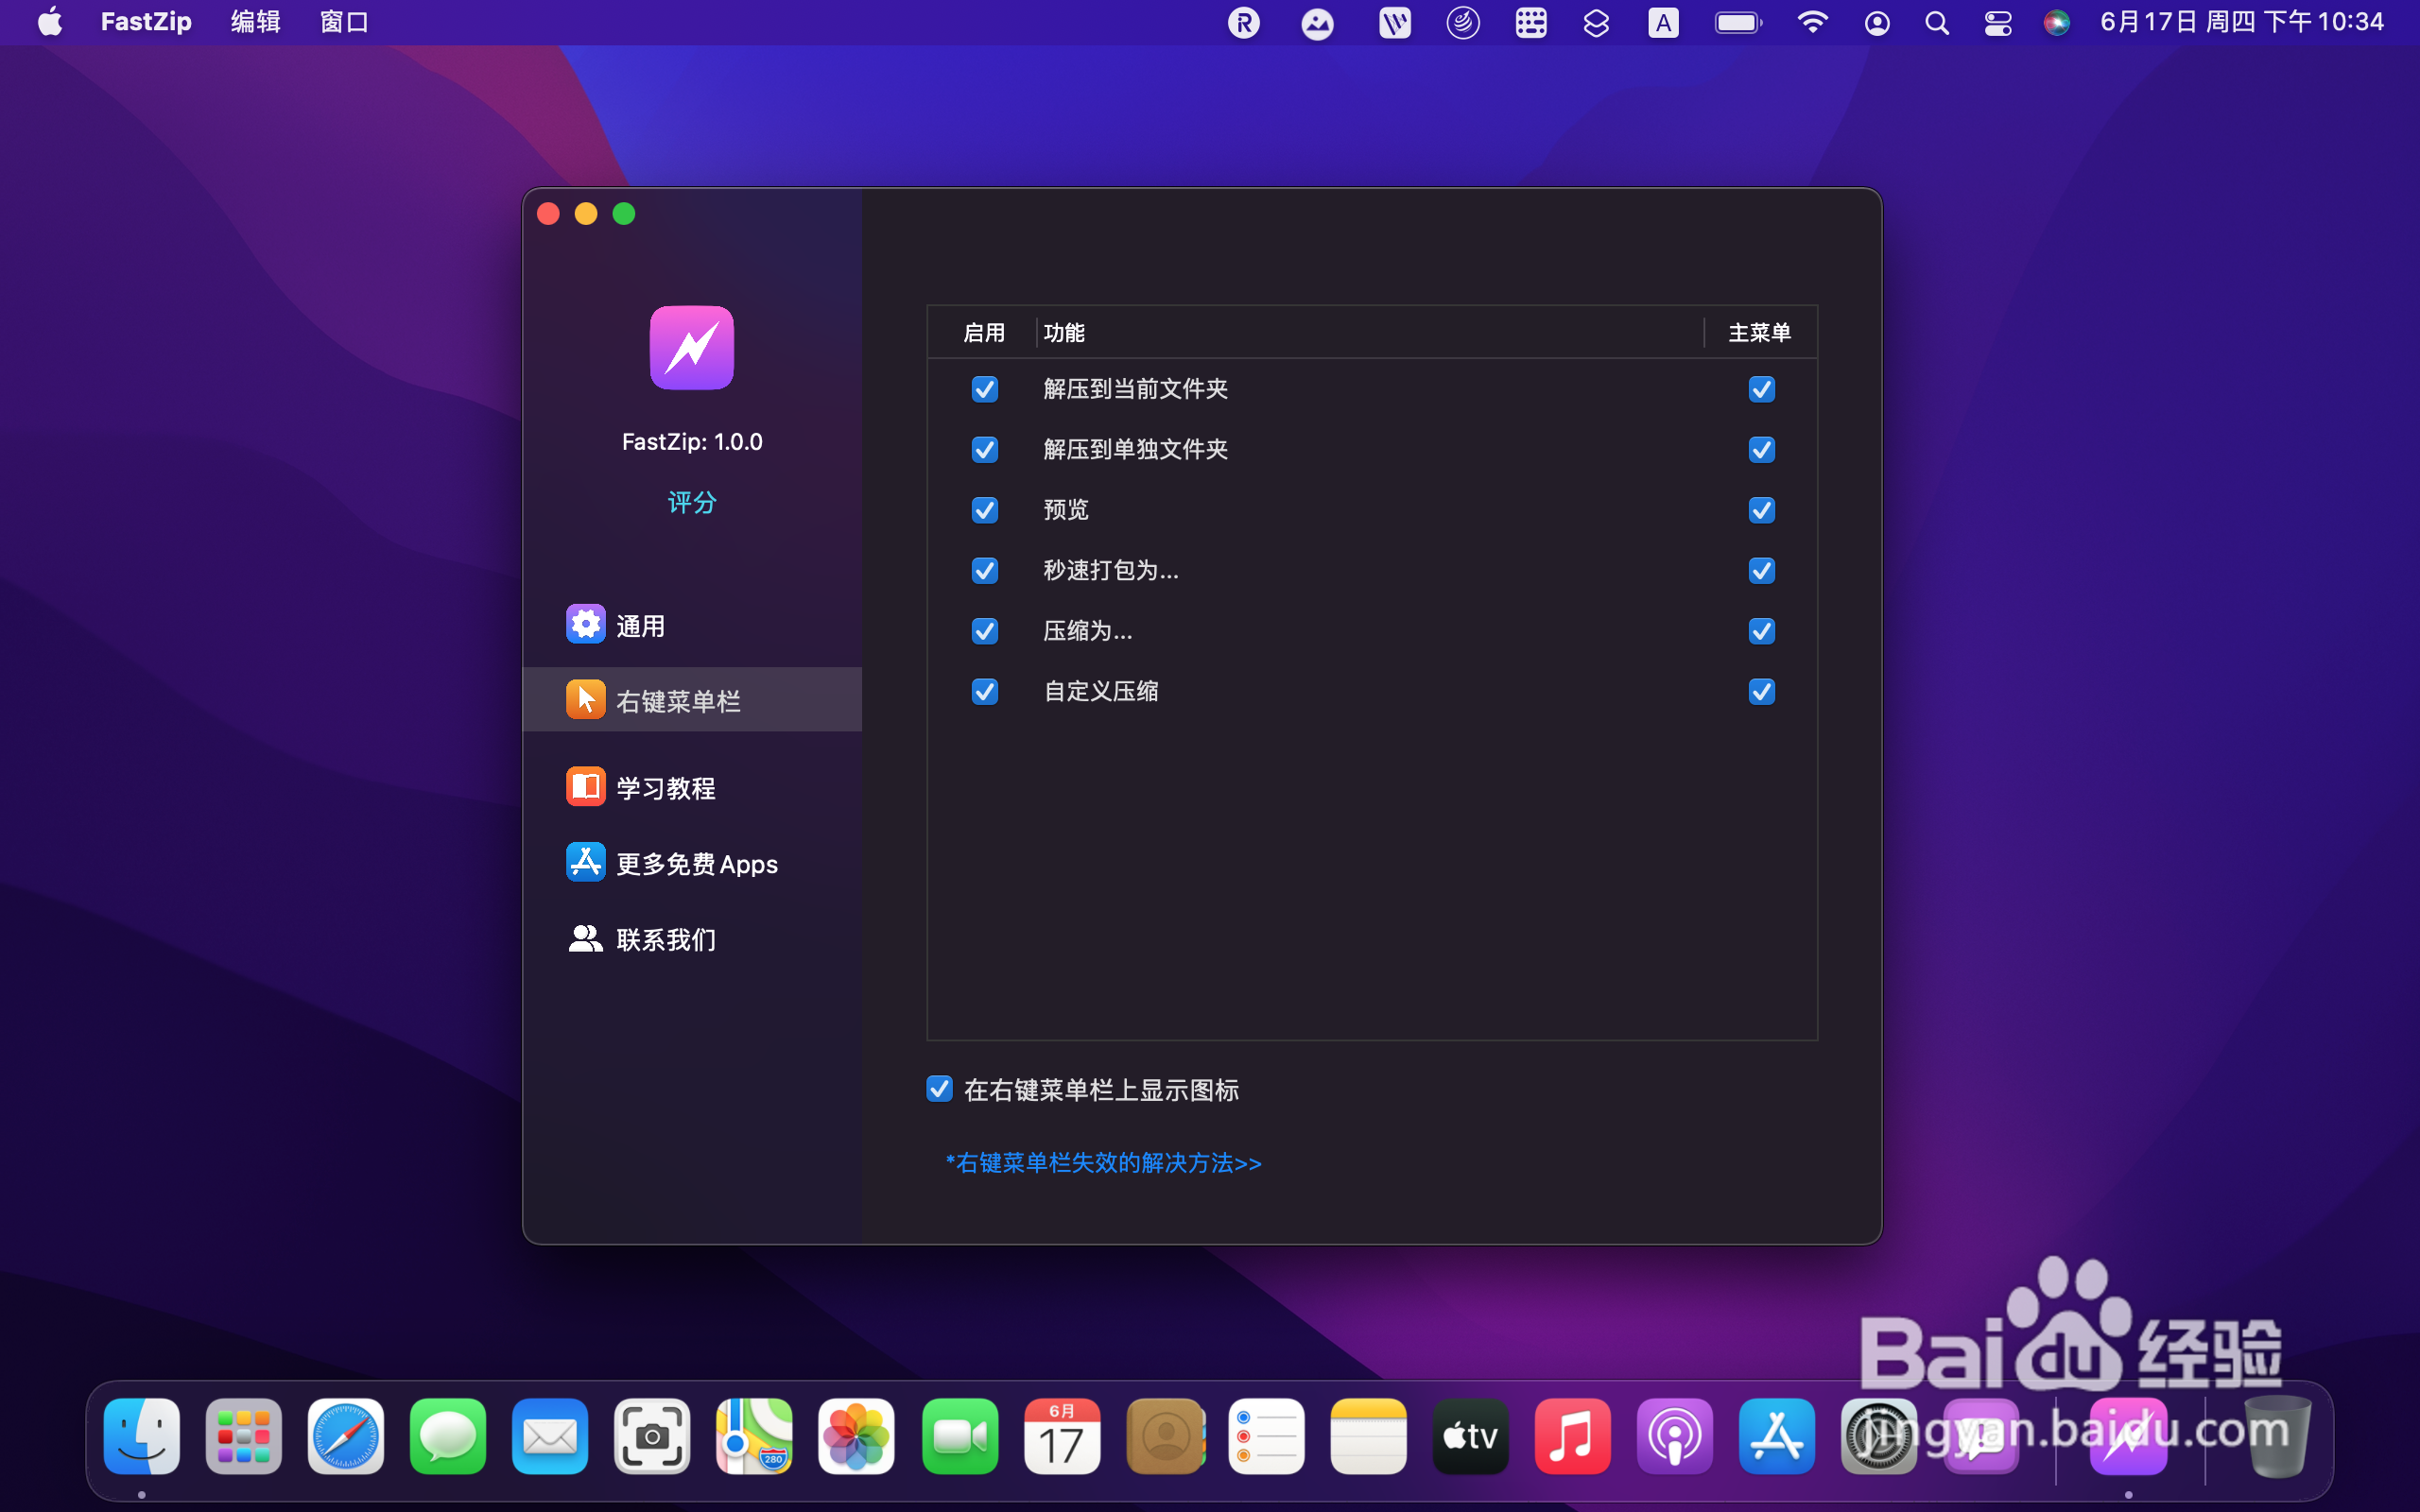Viewport: 2420px width, 1512px height.
Task: Open Photos from the Dock
Action: tap(856, 1436)
